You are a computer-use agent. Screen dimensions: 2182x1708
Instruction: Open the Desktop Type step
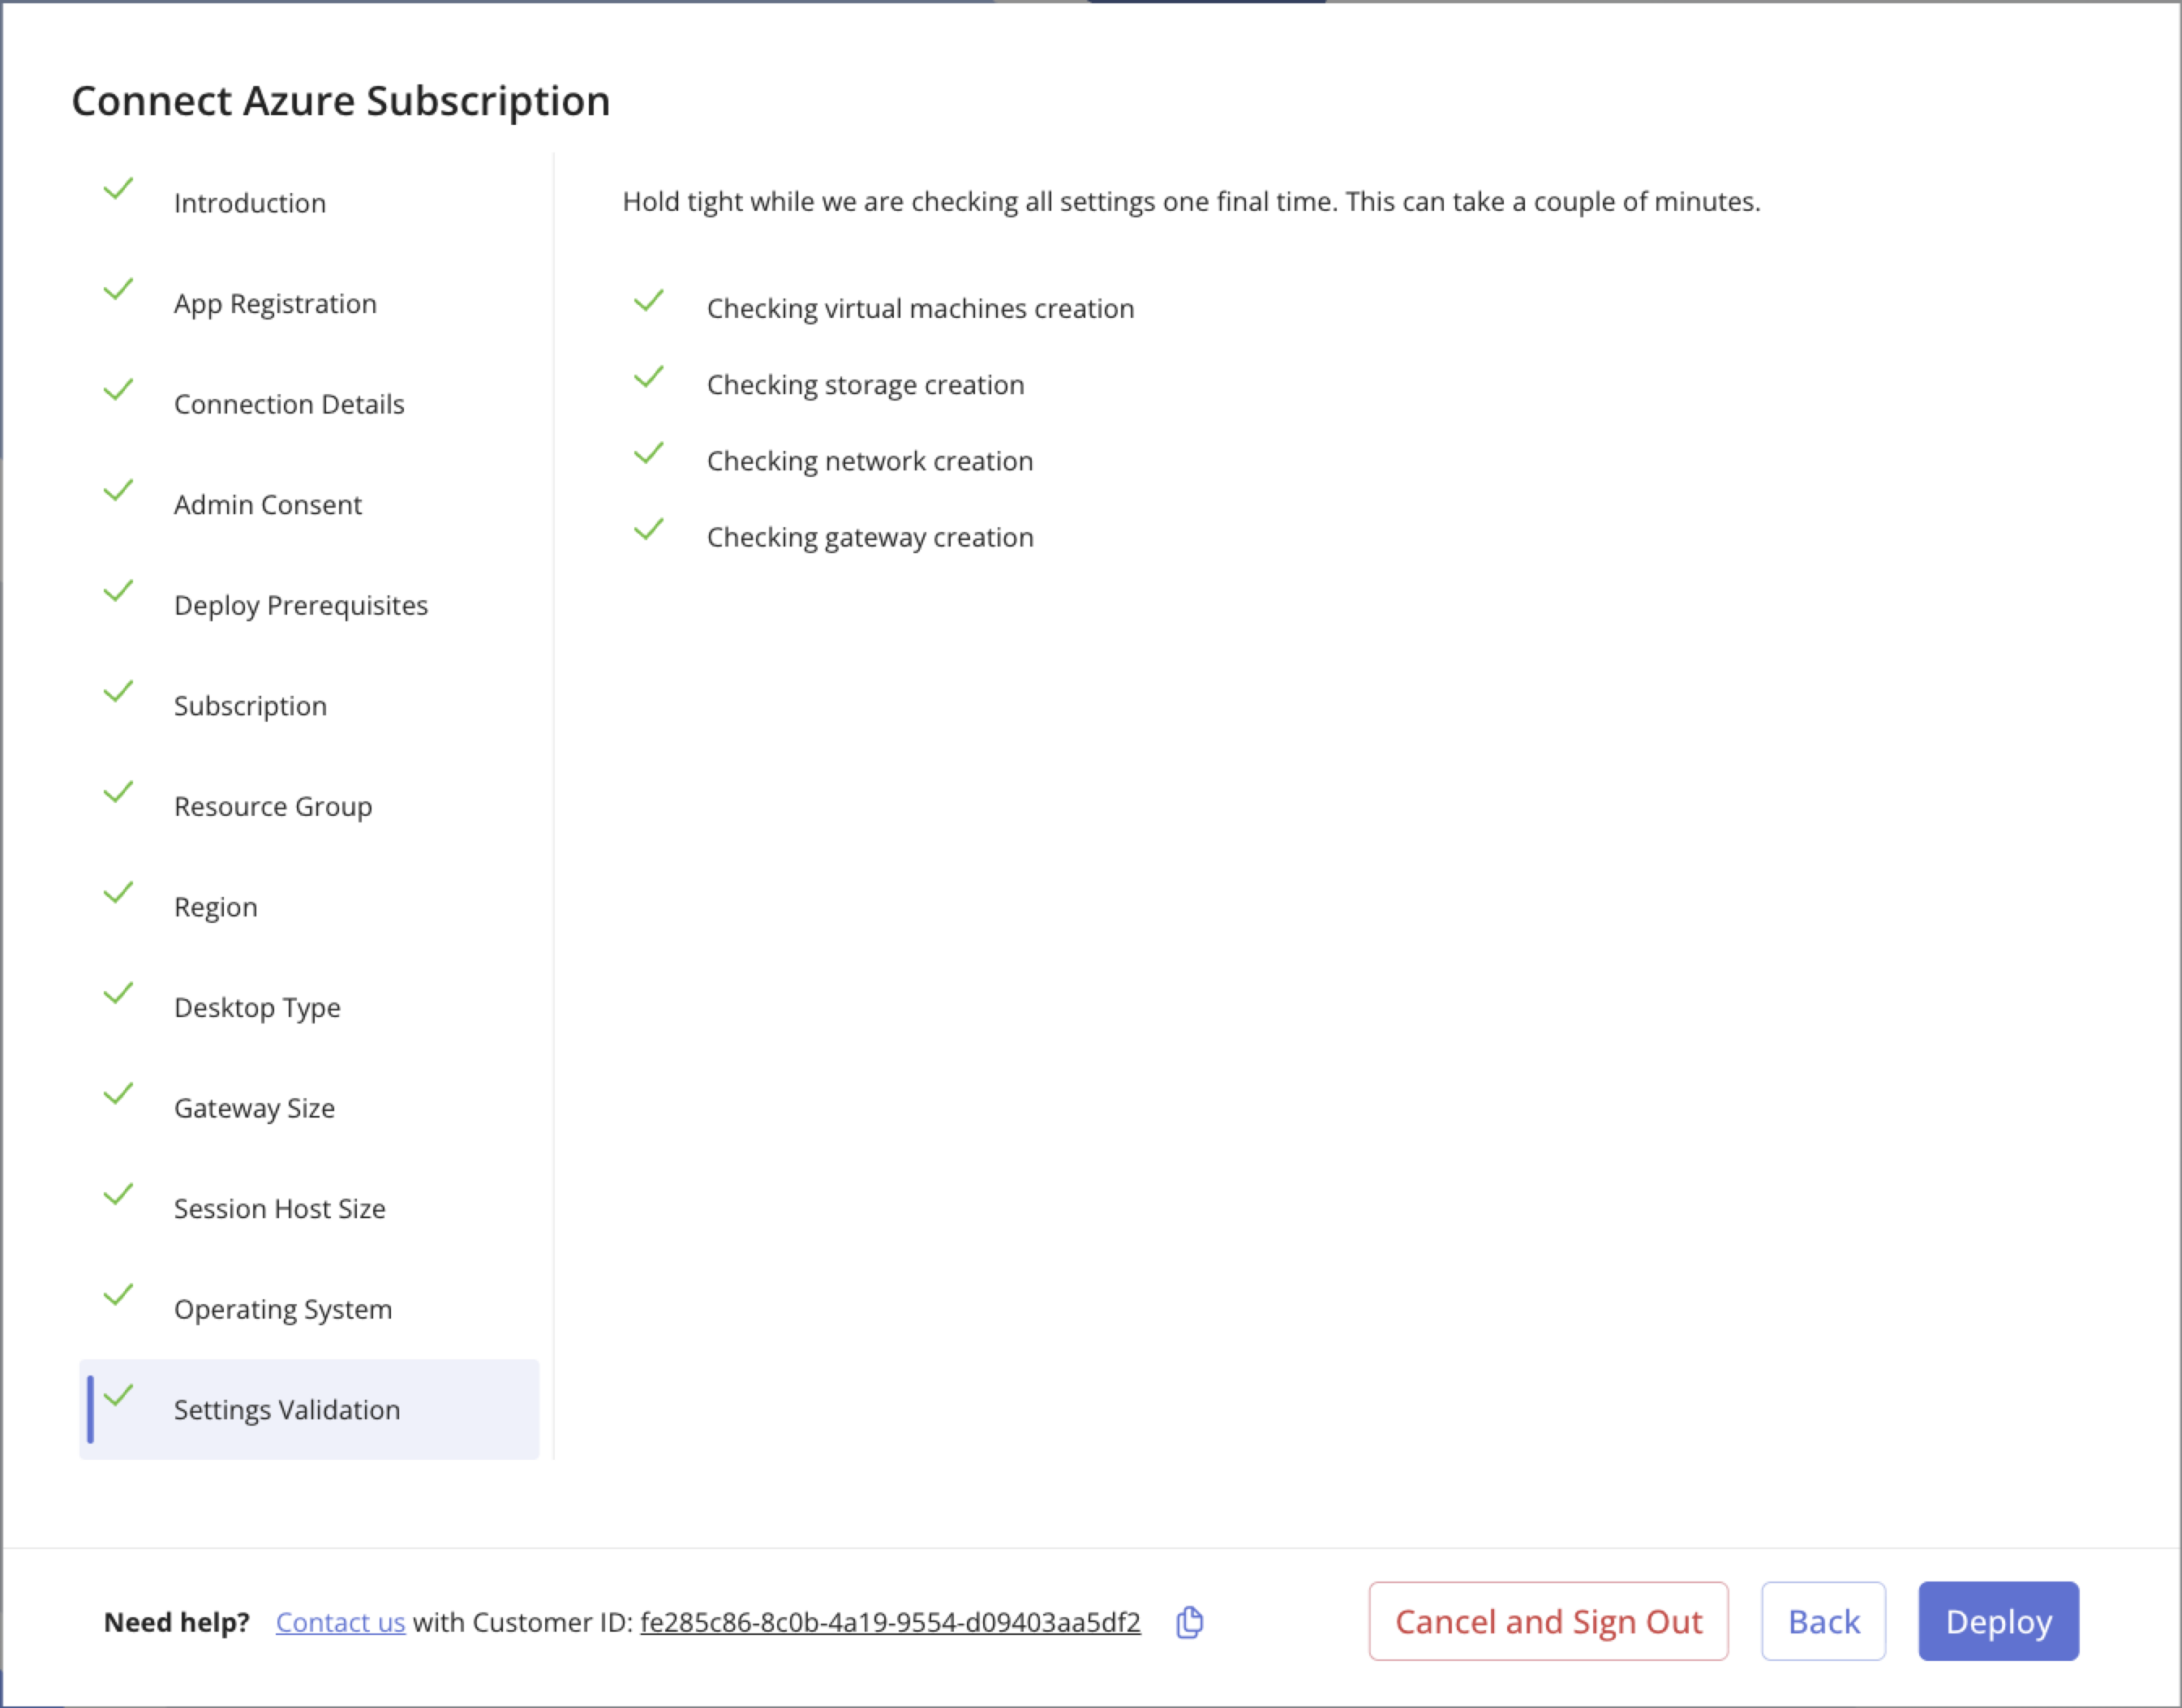[x=257, y=1007]
